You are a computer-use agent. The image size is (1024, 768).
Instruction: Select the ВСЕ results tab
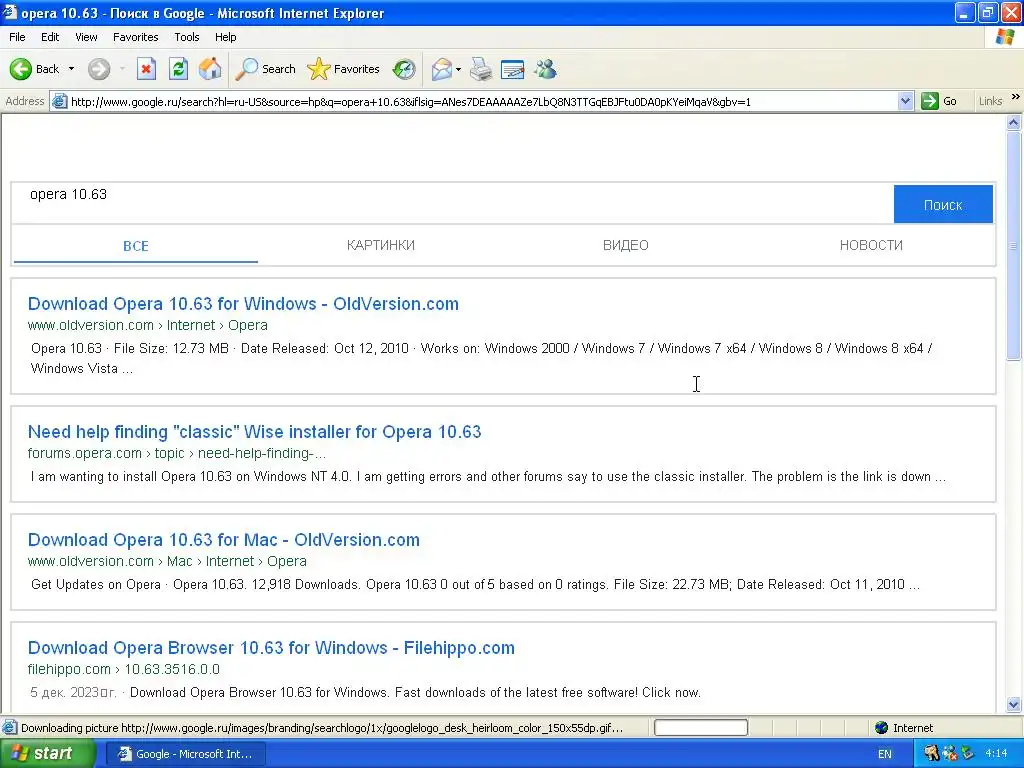point(136,246)
